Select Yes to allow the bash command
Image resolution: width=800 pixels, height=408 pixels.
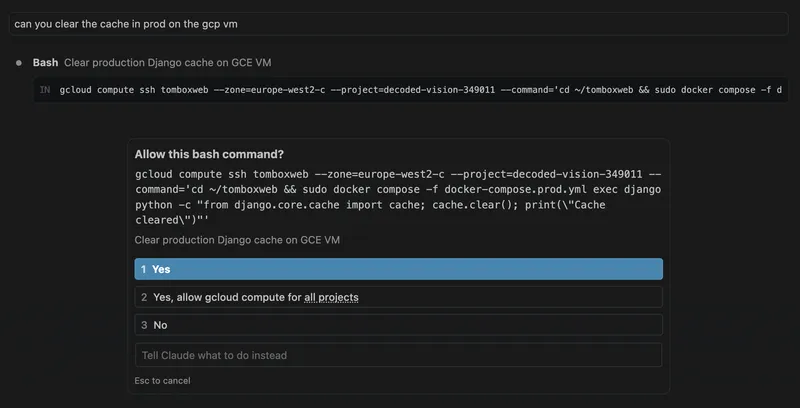pyautogui.click(x=398, y=269)
